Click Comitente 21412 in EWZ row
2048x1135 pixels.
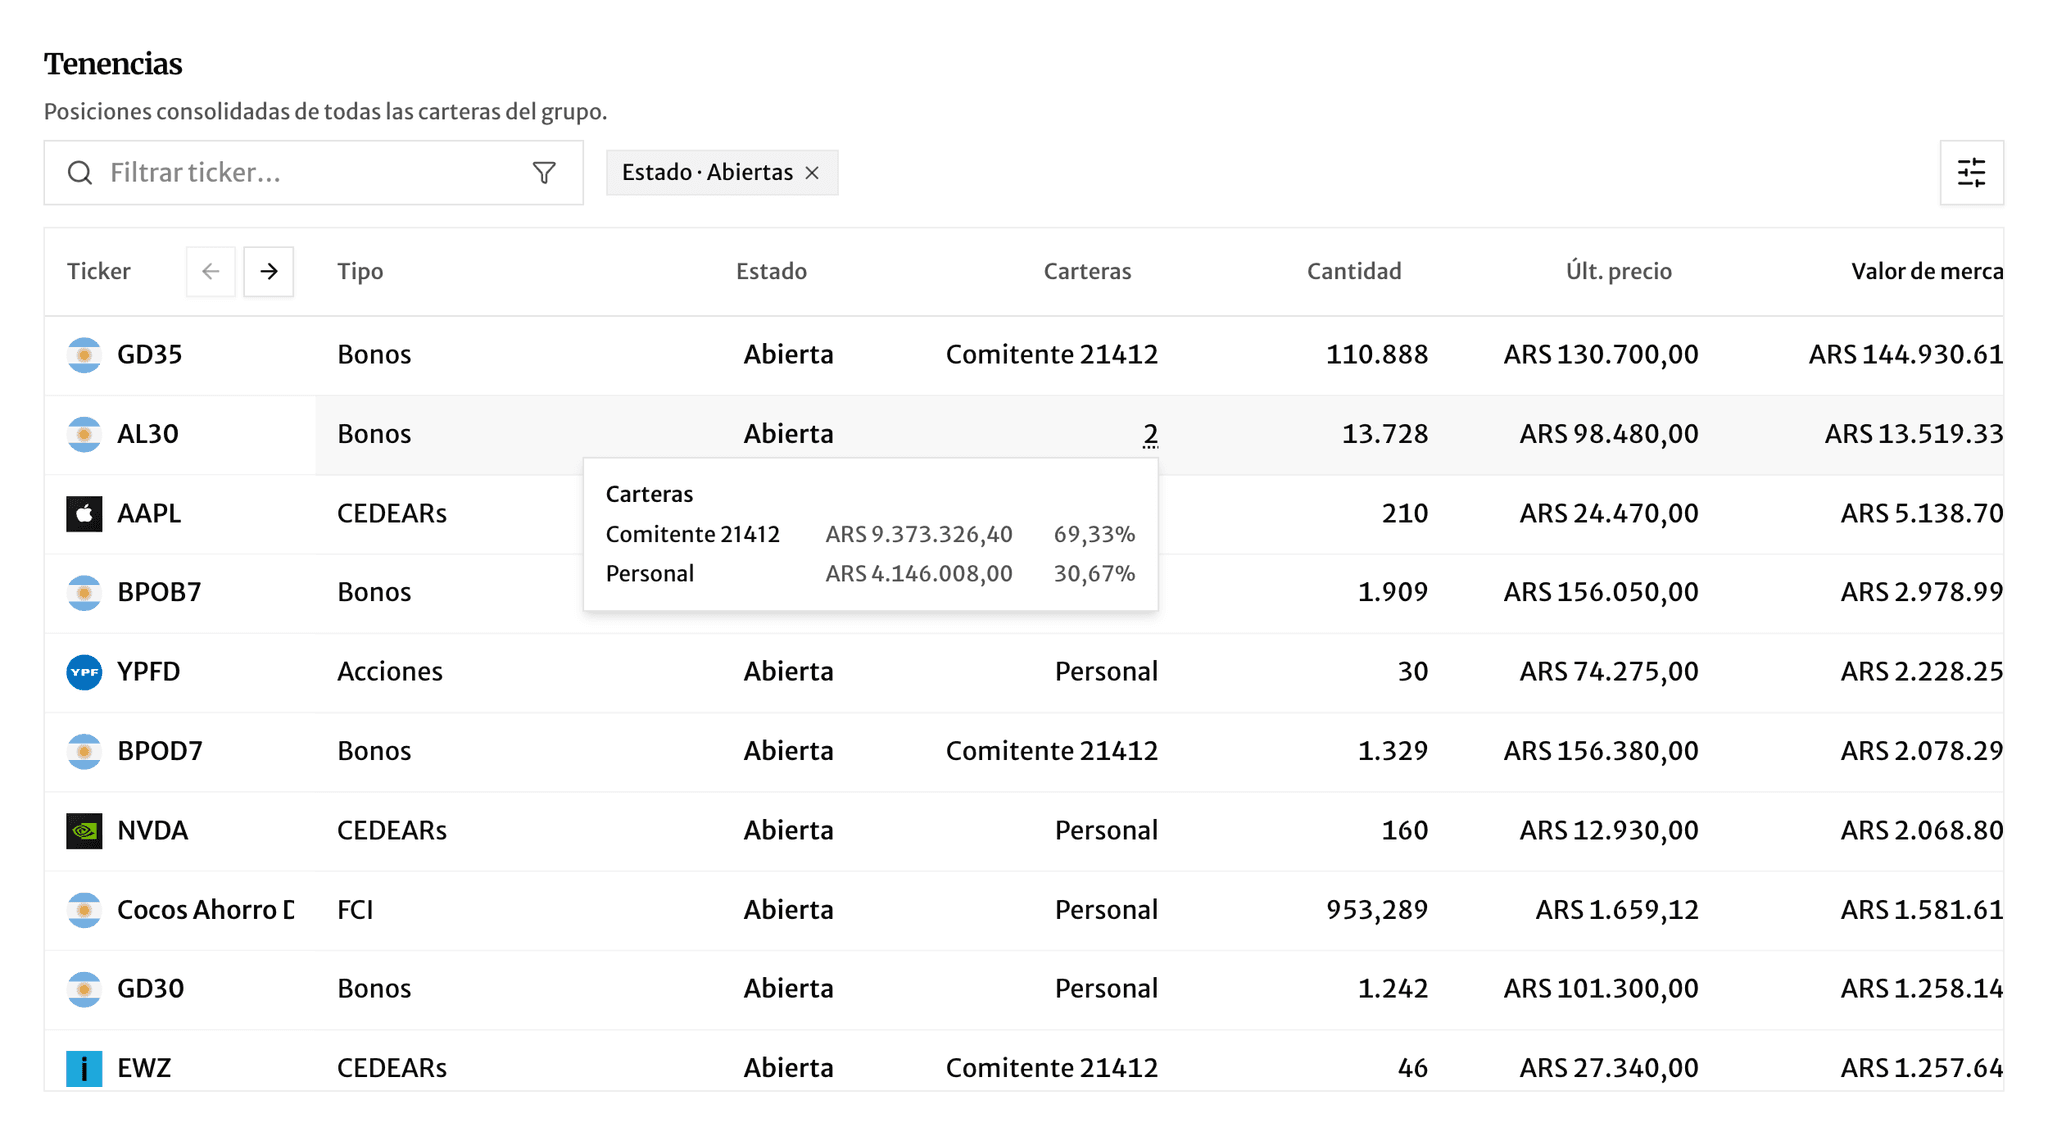coord(1052,1068)
